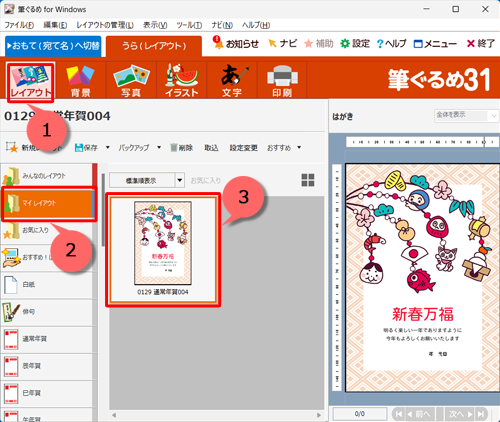Click the 削除 delete button
Viewport: 500px width, 422px height.
[x=182, y=147]
